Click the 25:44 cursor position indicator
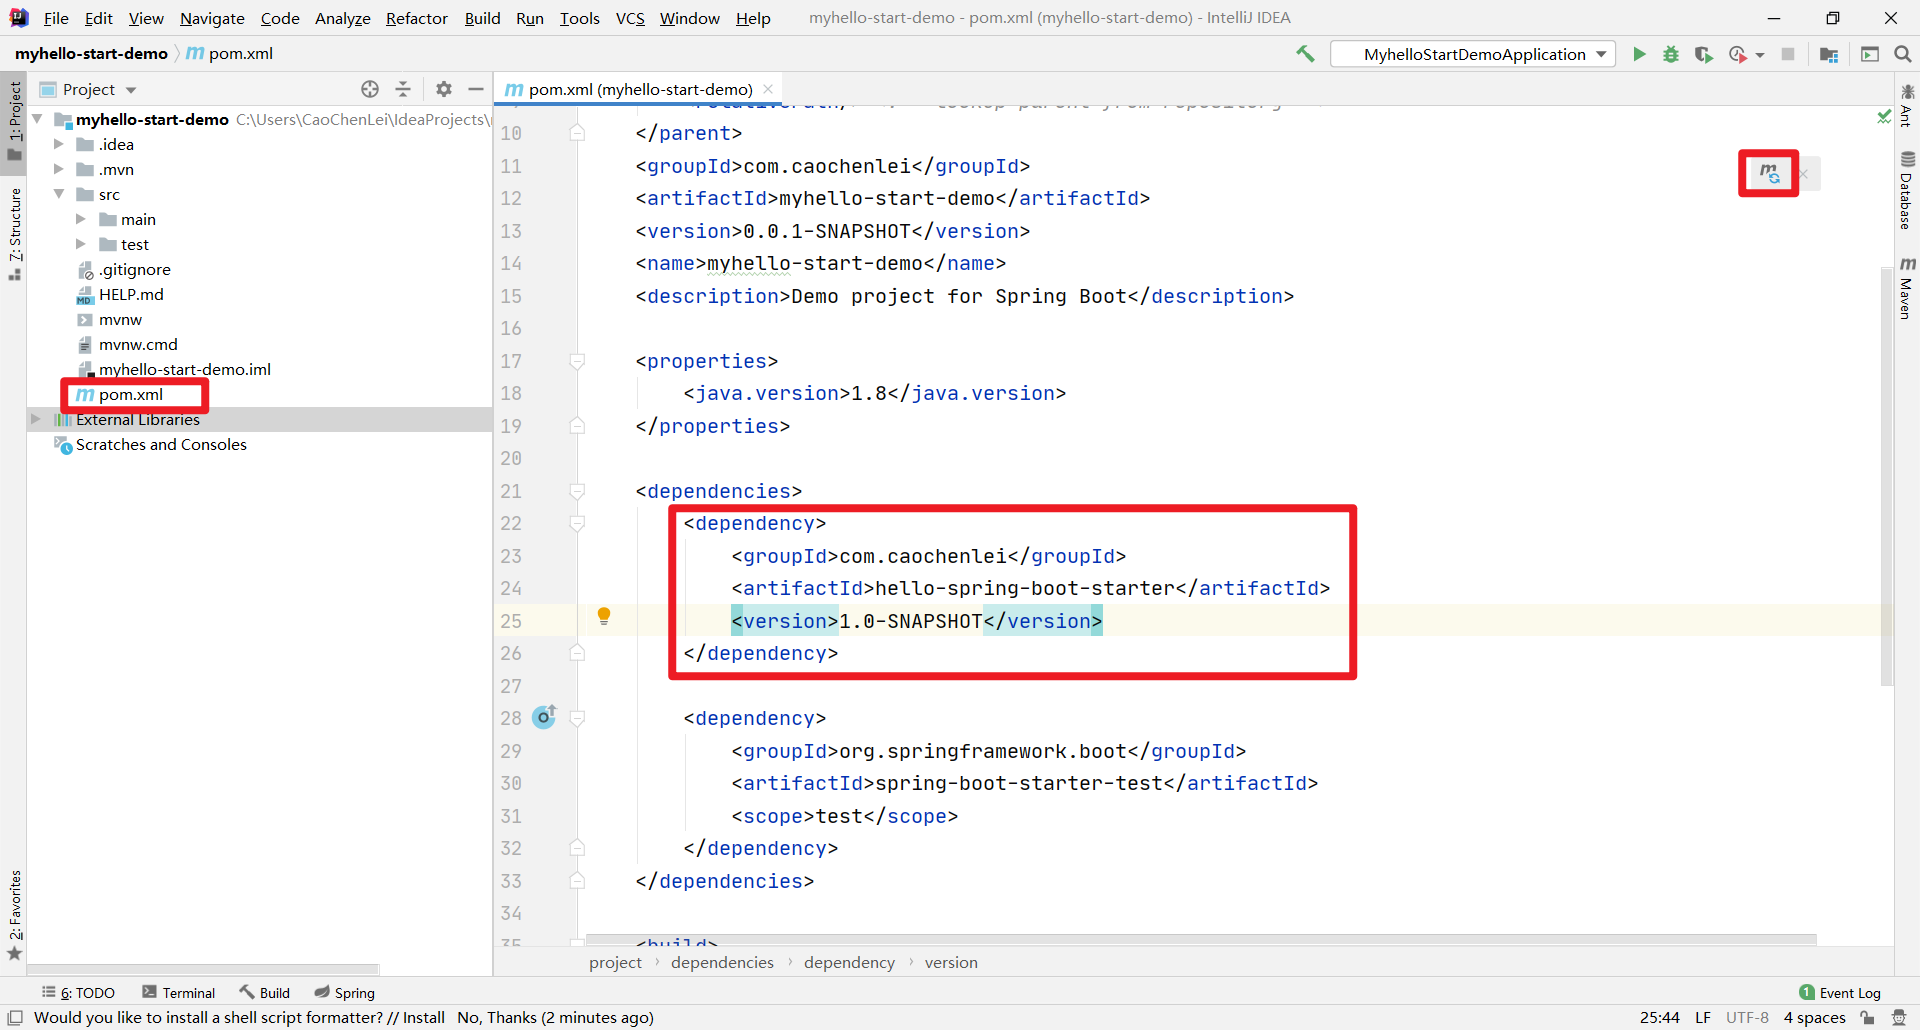Viewport: 1920px width, 1030px height. pyautogui.click(x=1659, y=1017)
